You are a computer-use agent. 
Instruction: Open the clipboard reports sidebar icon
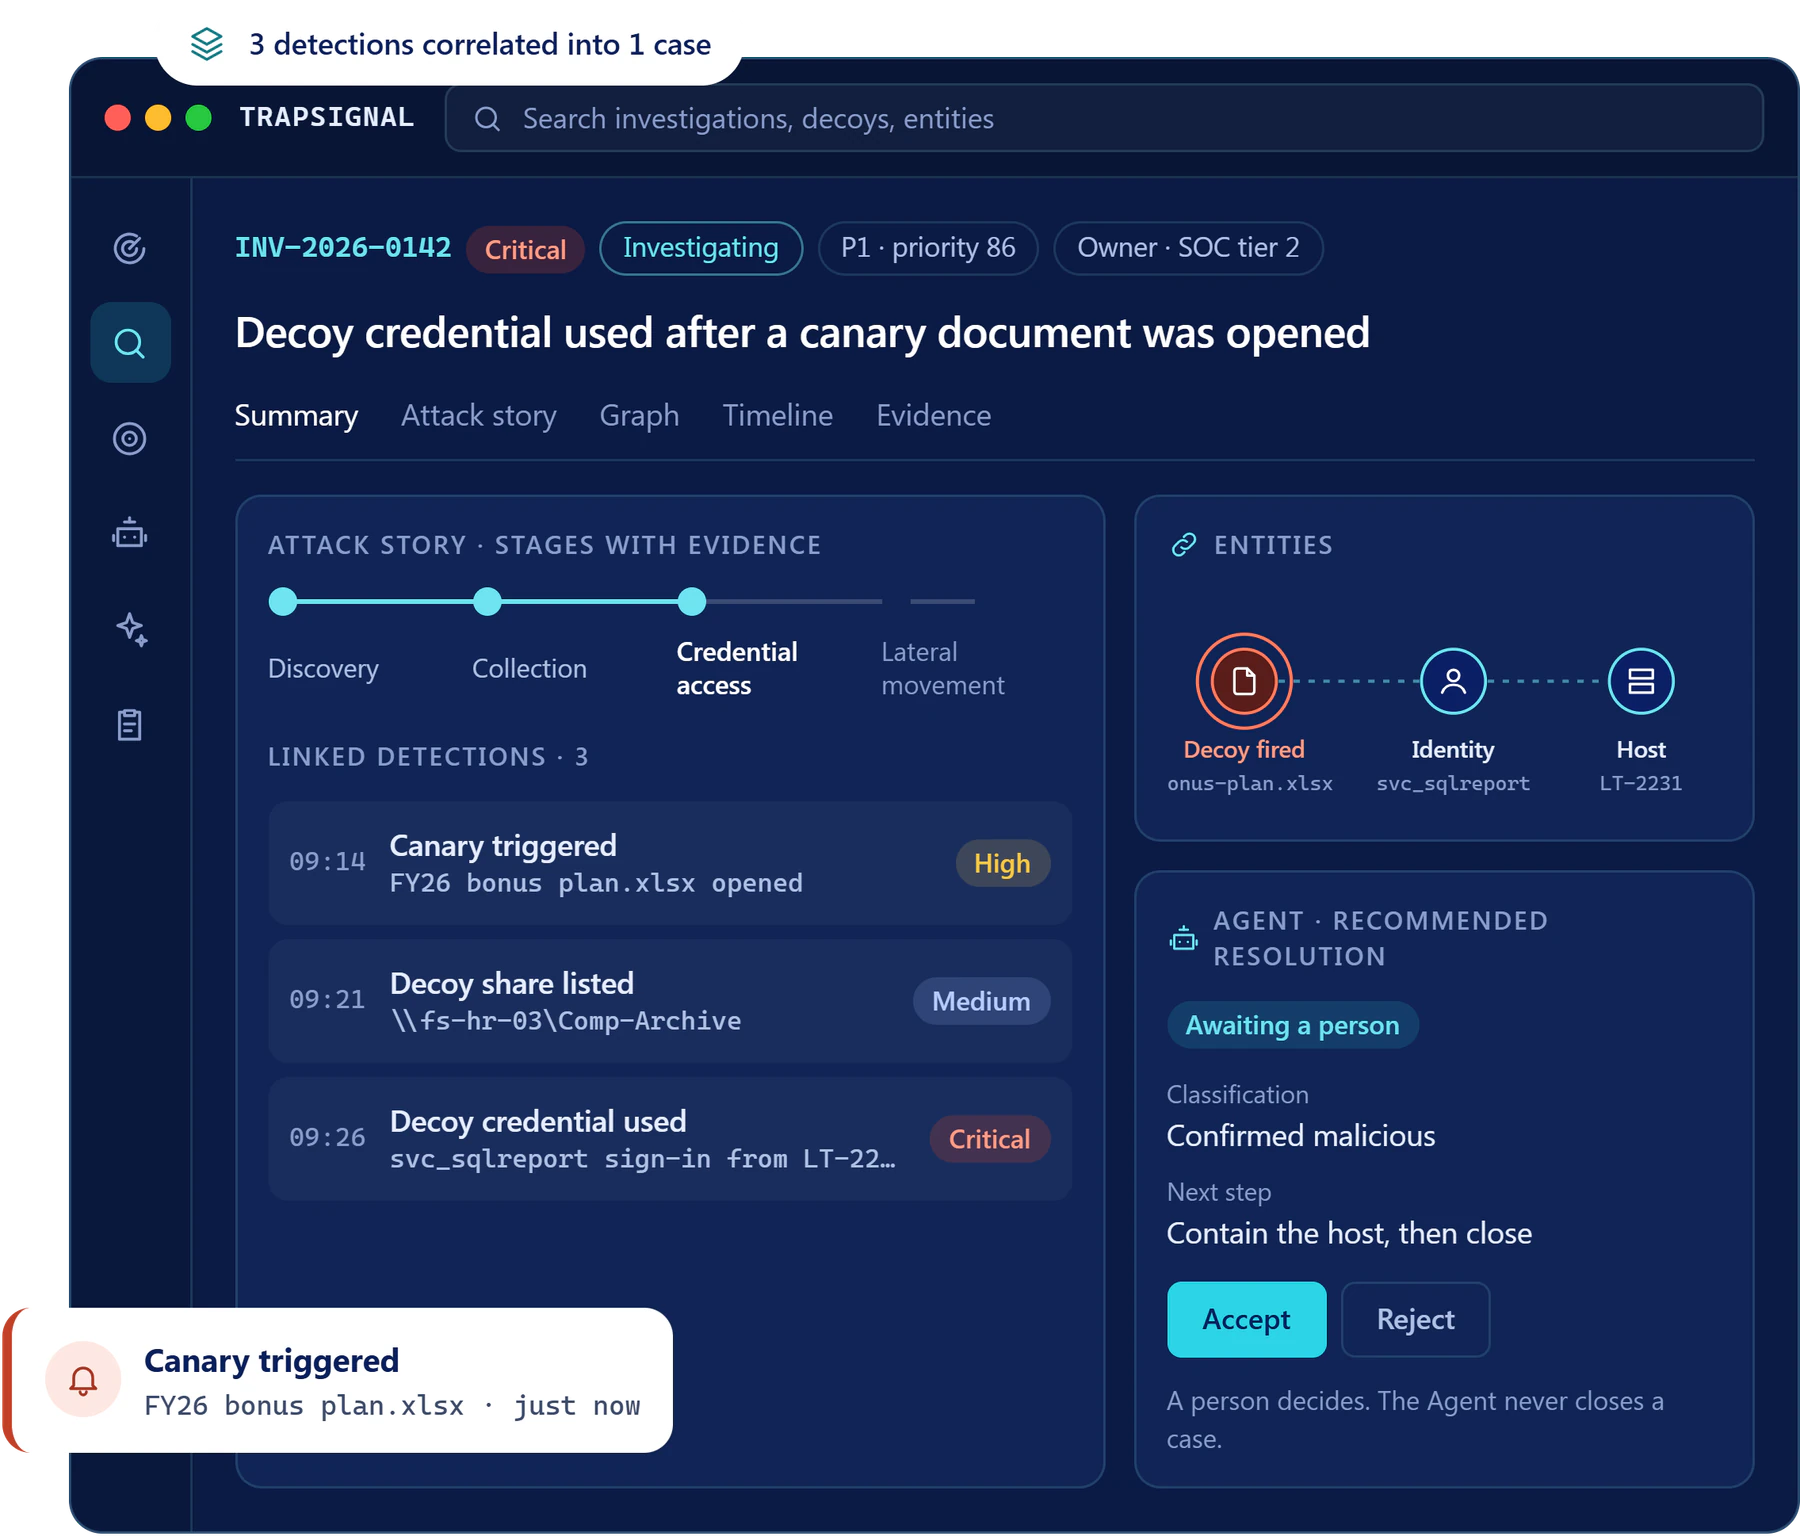[130, 725]
